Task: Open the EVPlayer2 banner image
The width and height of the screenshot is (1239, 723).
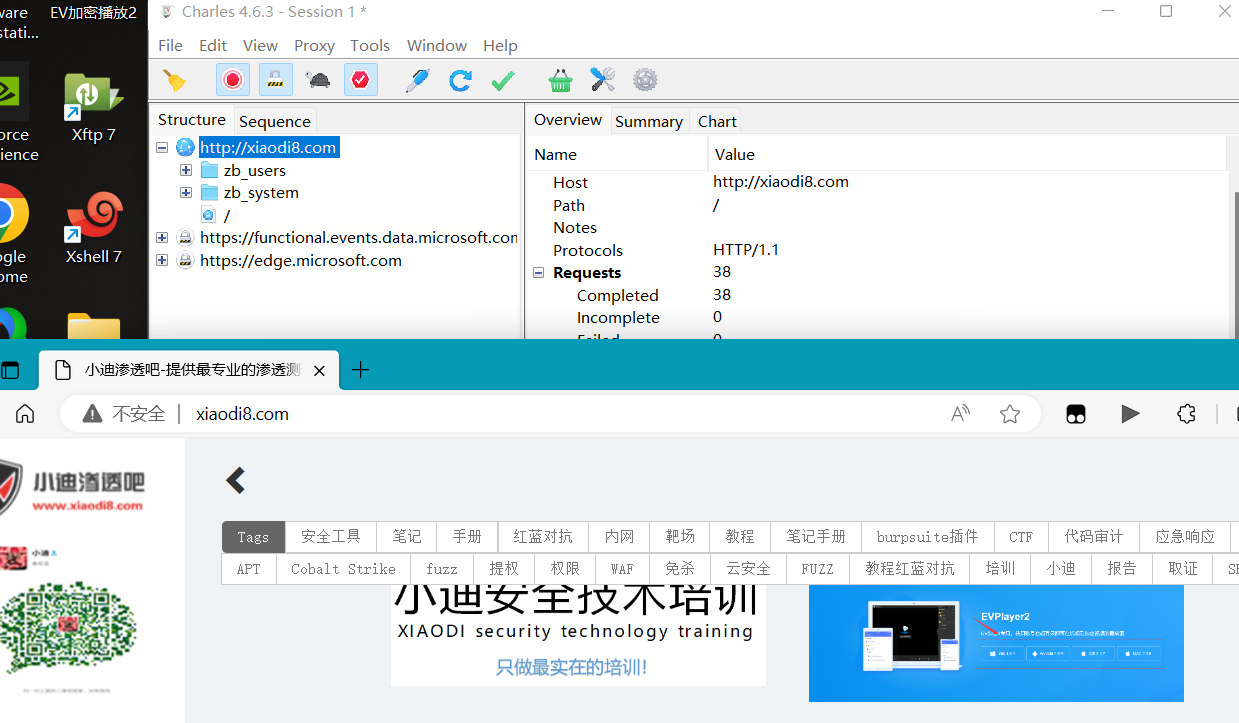Action: 996,643
